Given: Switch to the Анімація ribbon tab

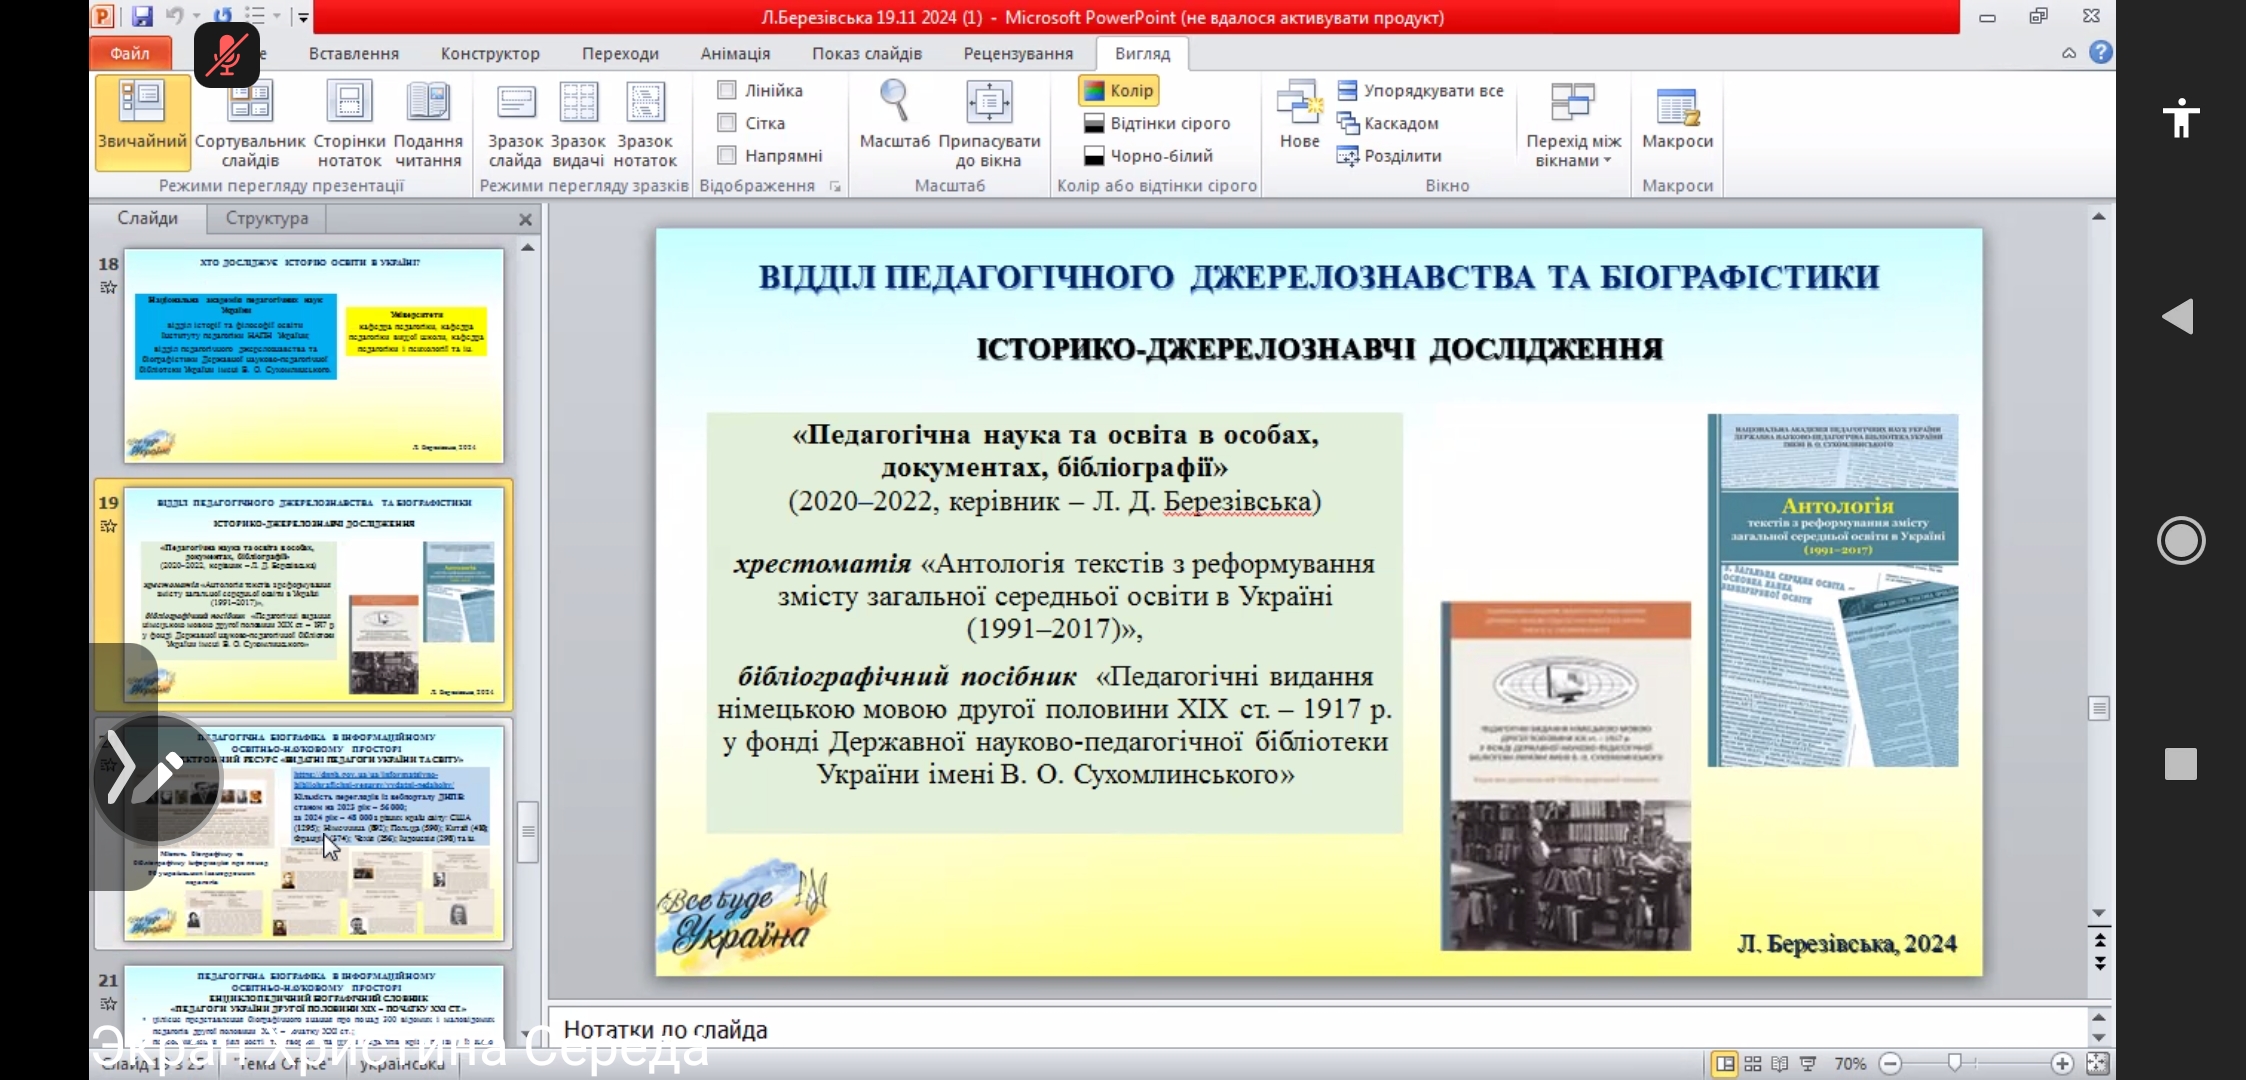Looking at the screenshot, I should click(x=735, y=53).
